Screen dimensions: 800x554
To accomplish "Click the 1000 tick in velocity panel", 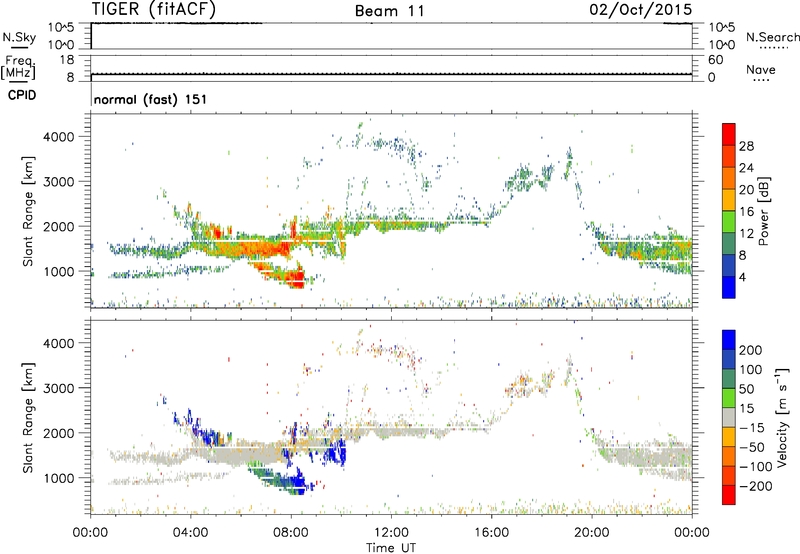I will [x=58, y=478].
